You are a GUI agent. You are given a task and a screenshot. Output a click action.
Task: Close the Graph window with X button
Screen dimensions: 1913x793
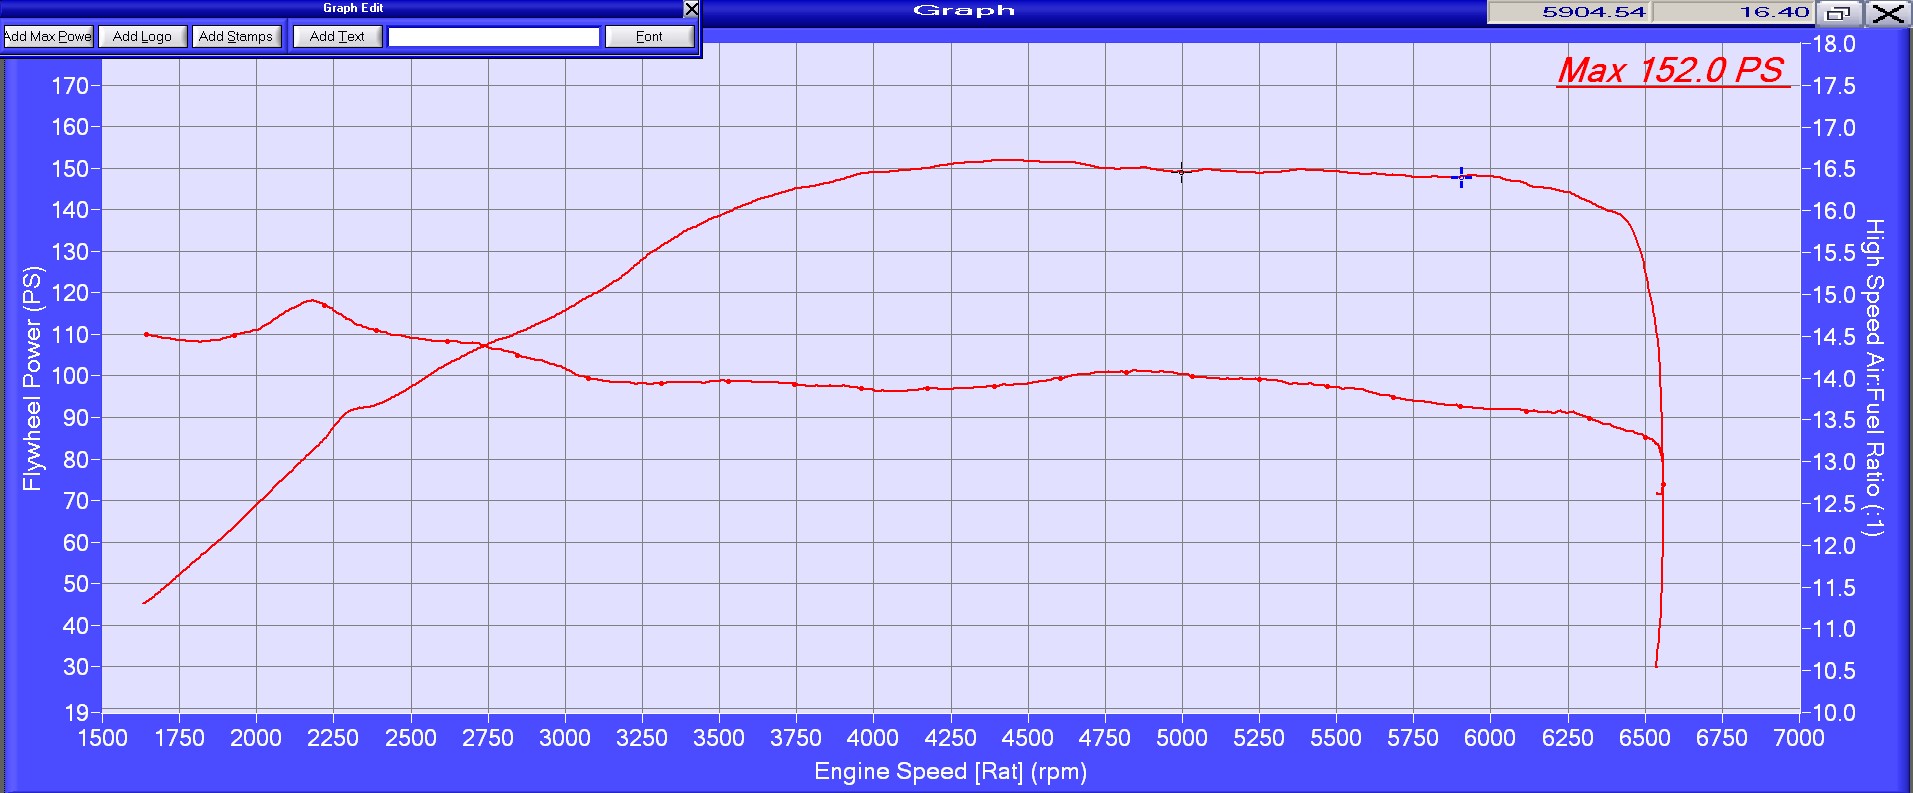[x=1887, y=13]
